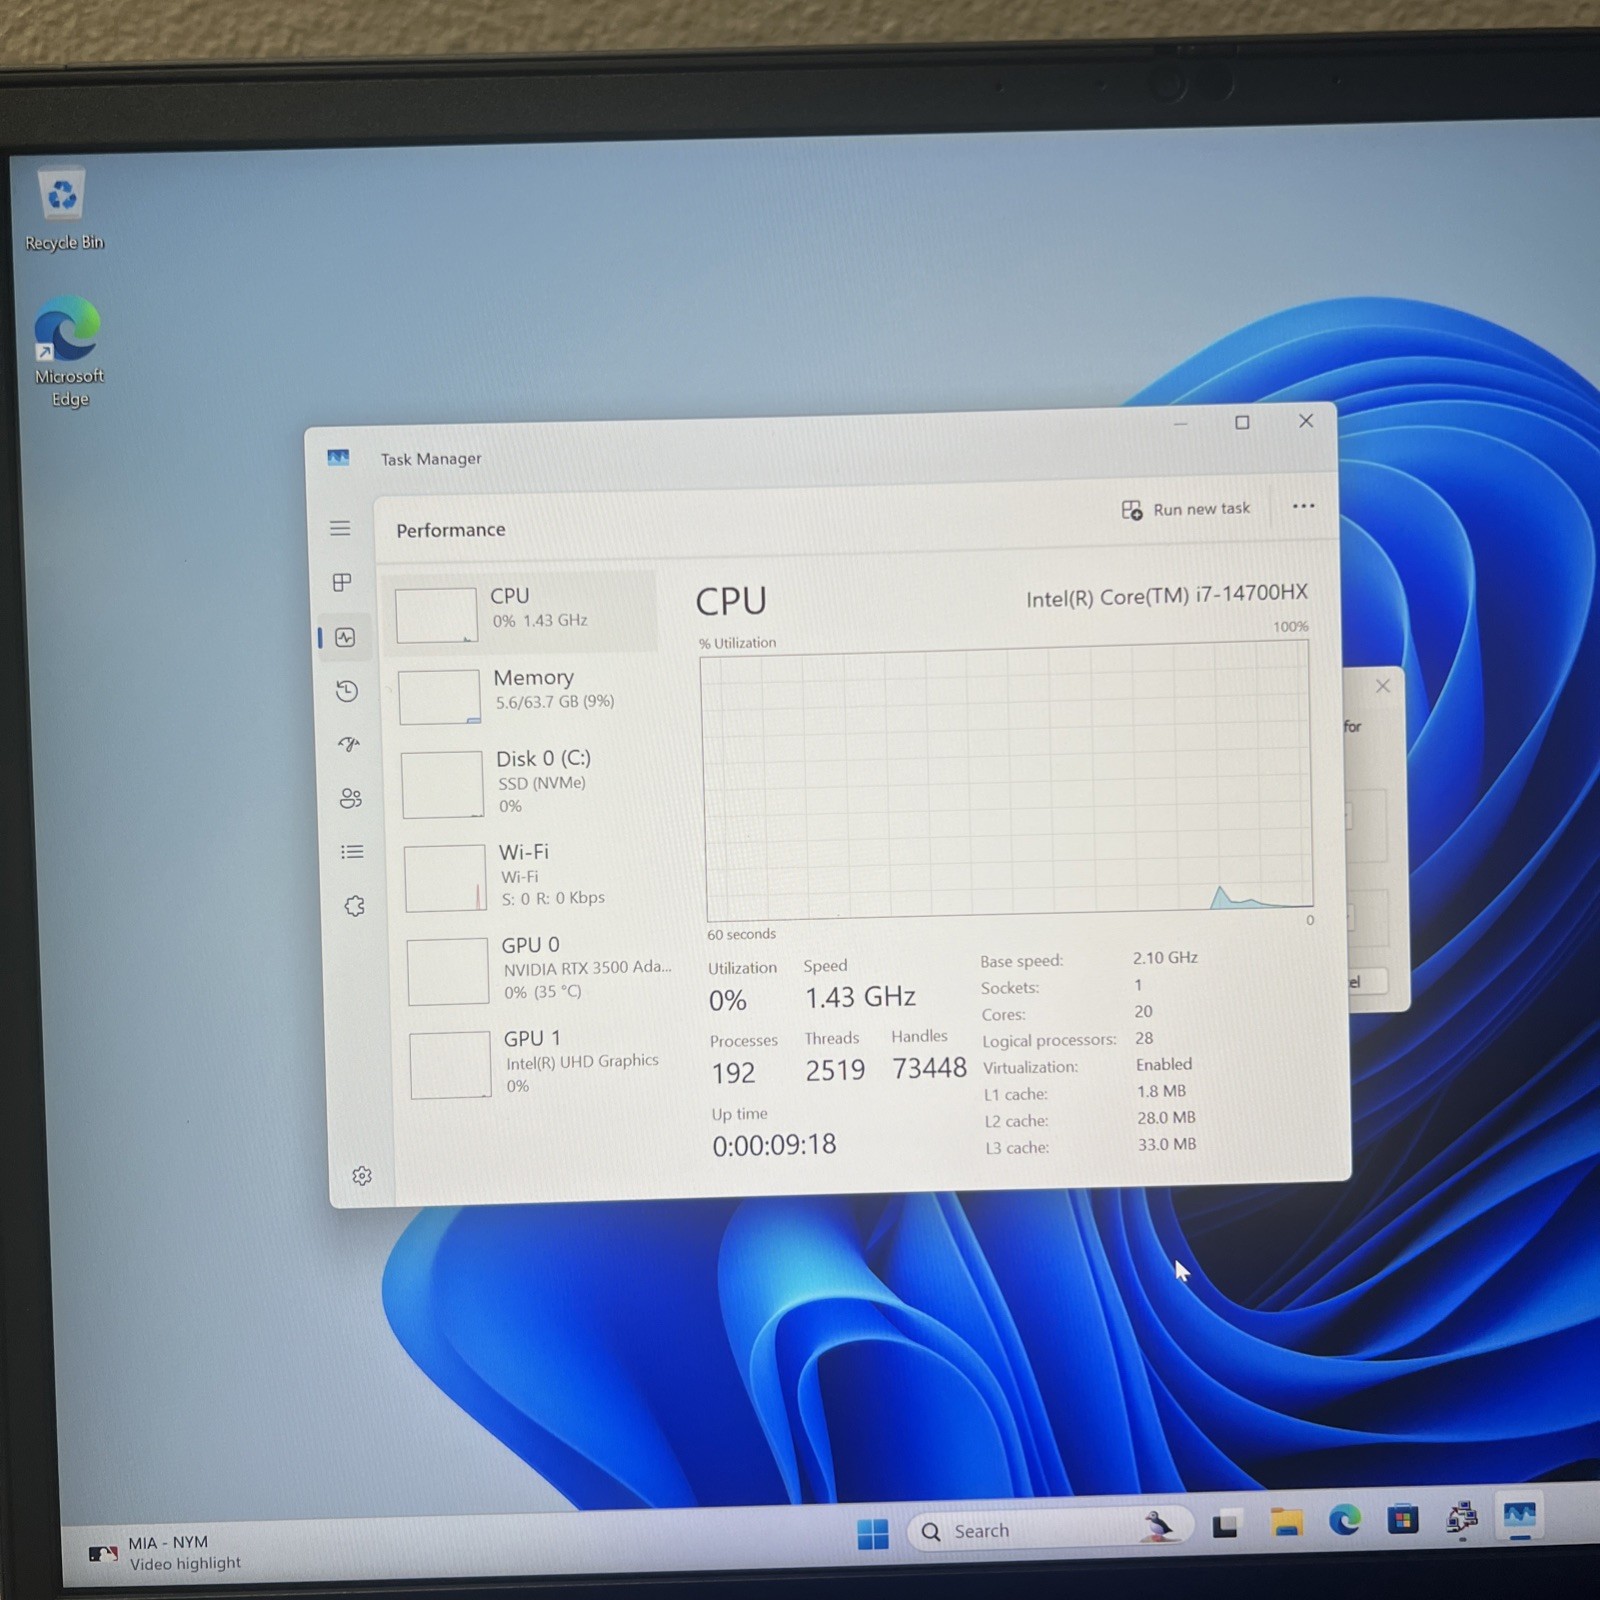Click the Handles count 73448
The width and height of the screenshot is (1600, 1600).
click(929, 1068)
